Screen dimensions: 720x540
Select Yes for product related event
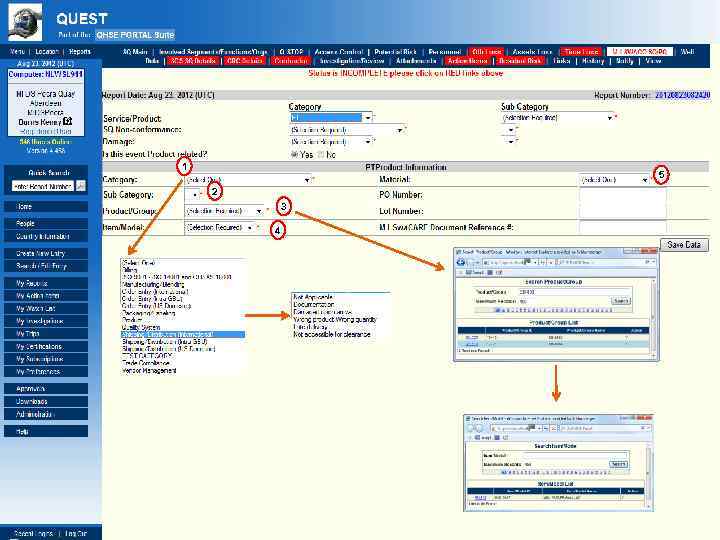click(x=295, y=155)
